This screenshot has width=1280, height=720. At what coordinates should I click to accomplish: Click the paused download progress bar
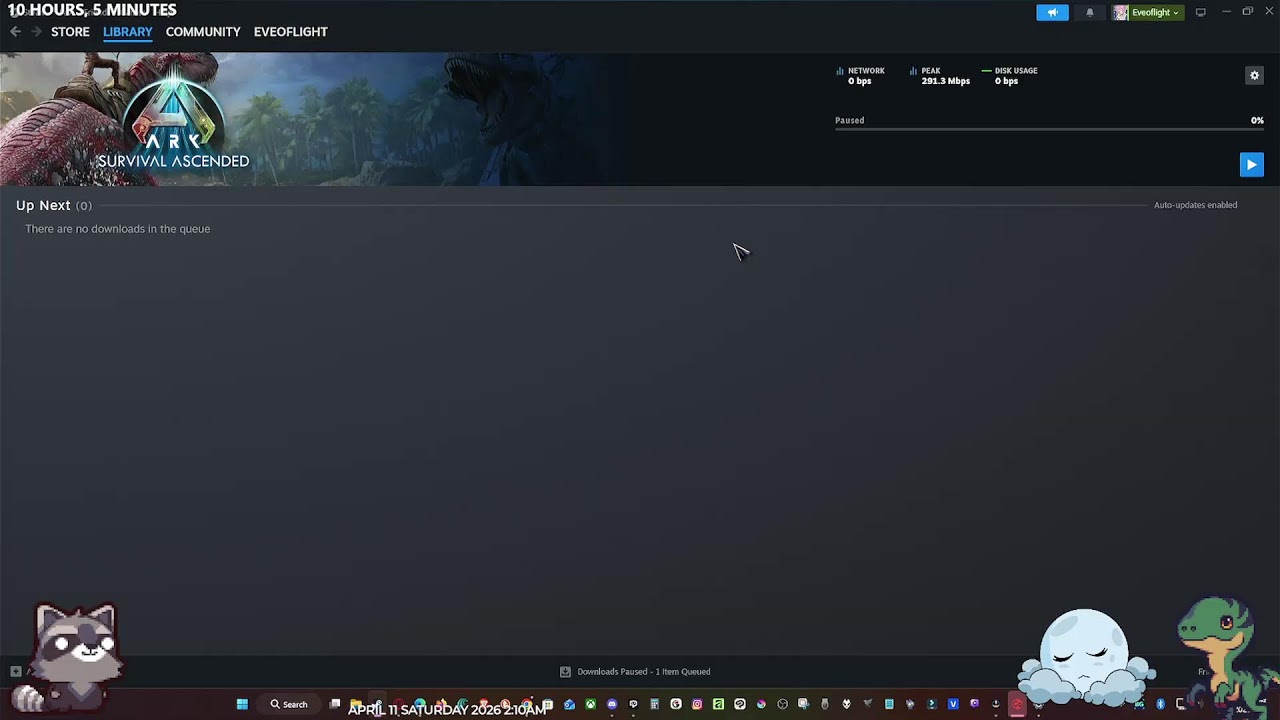pyautogui.click(x=1049, y=129)
